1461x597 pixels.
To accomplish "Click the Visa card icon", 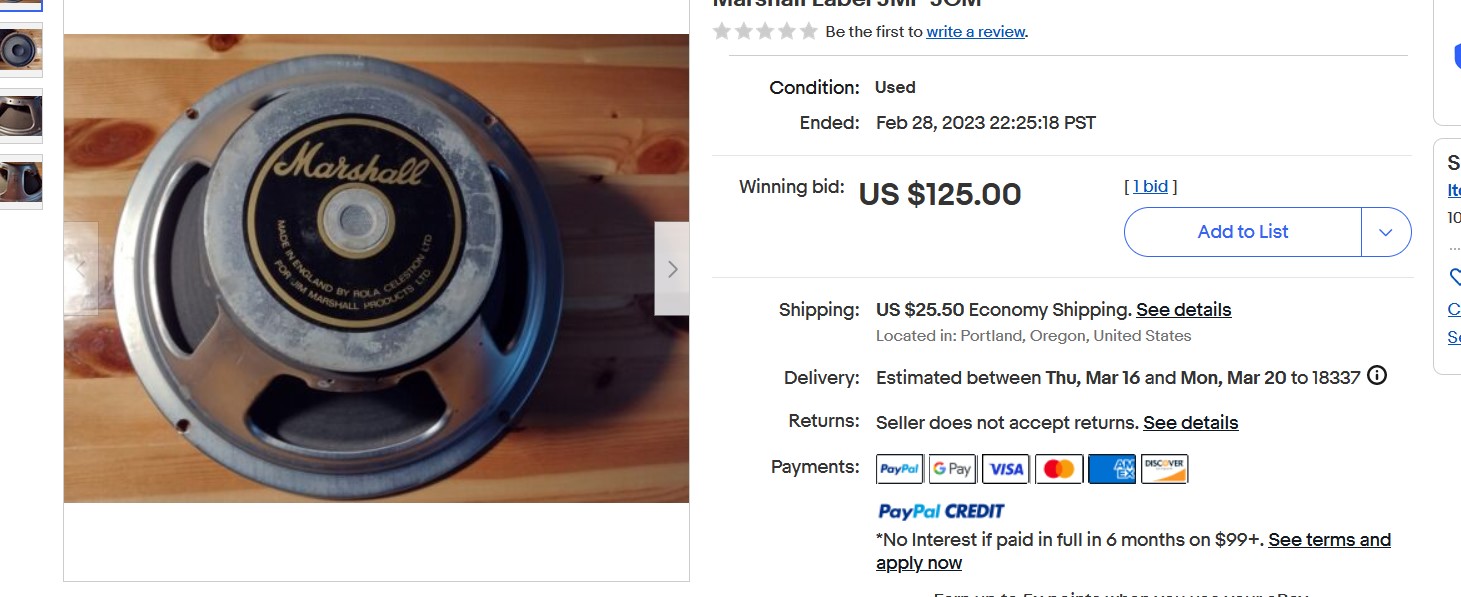I will [x=1006, y=468].
